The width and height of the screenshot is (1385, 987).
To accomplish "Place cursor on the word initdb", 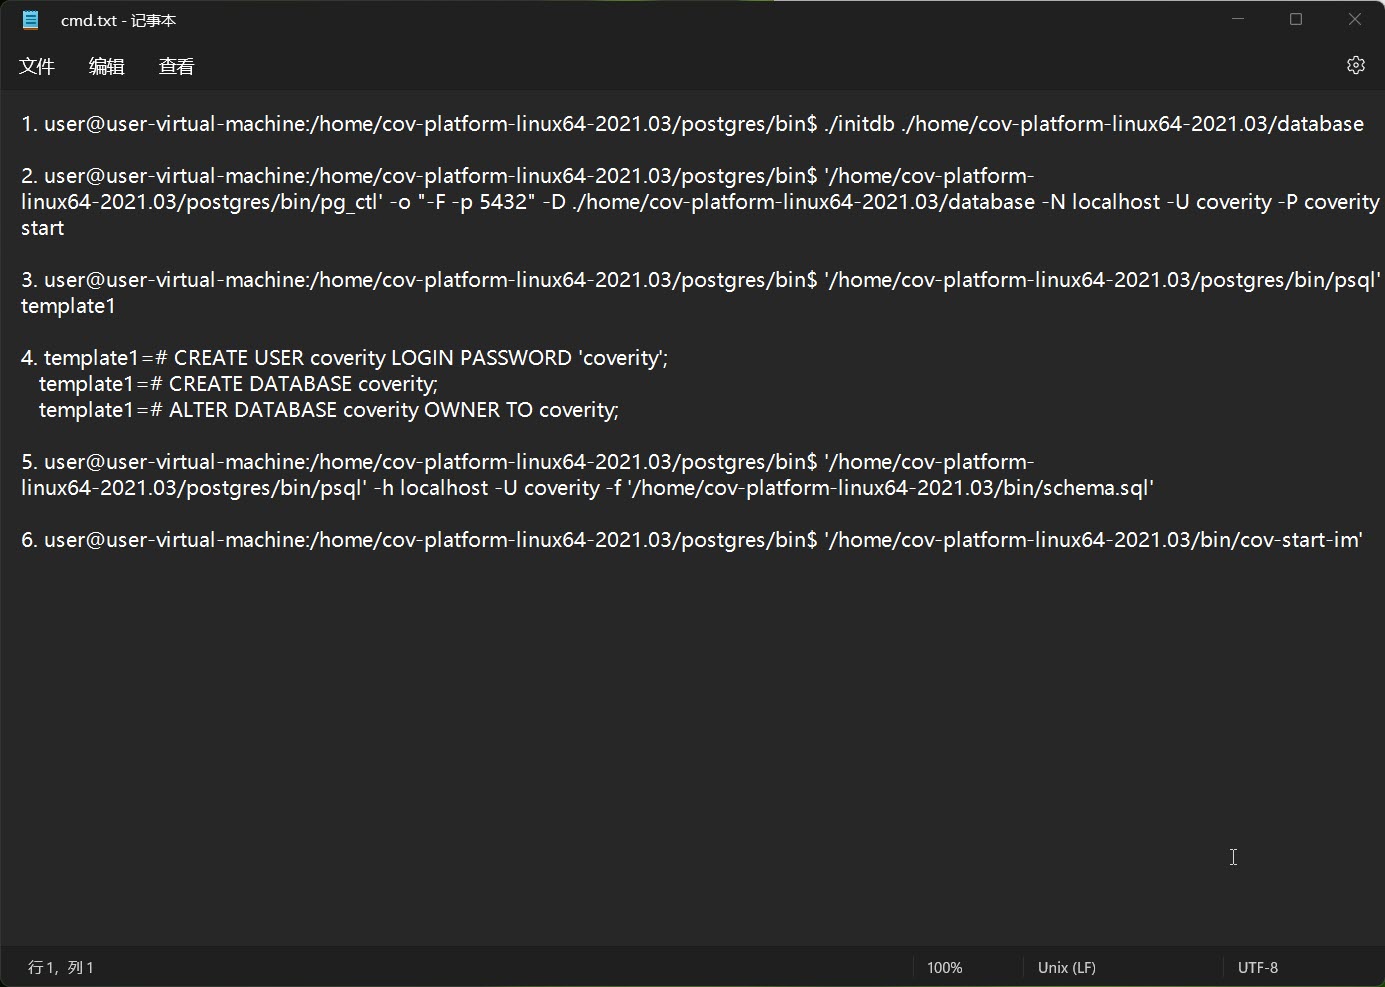I will tap(865, 124).
